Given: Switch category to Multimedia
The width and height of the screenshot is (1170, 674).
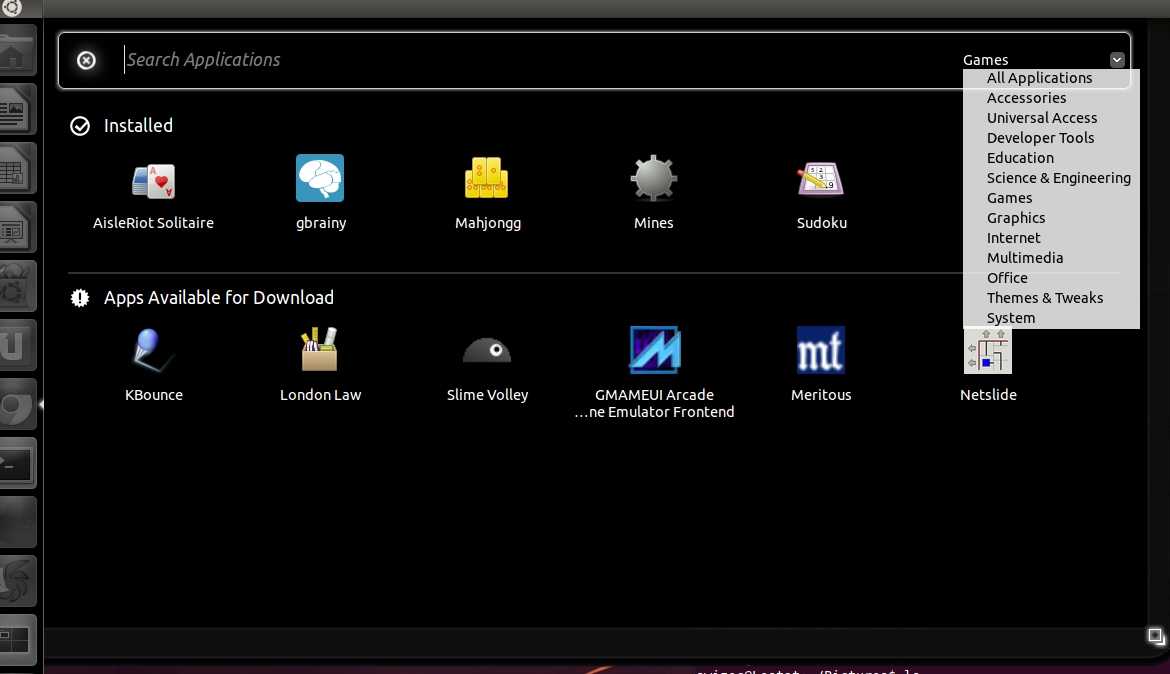Looking at the screenshot, I should [1025, 258].
